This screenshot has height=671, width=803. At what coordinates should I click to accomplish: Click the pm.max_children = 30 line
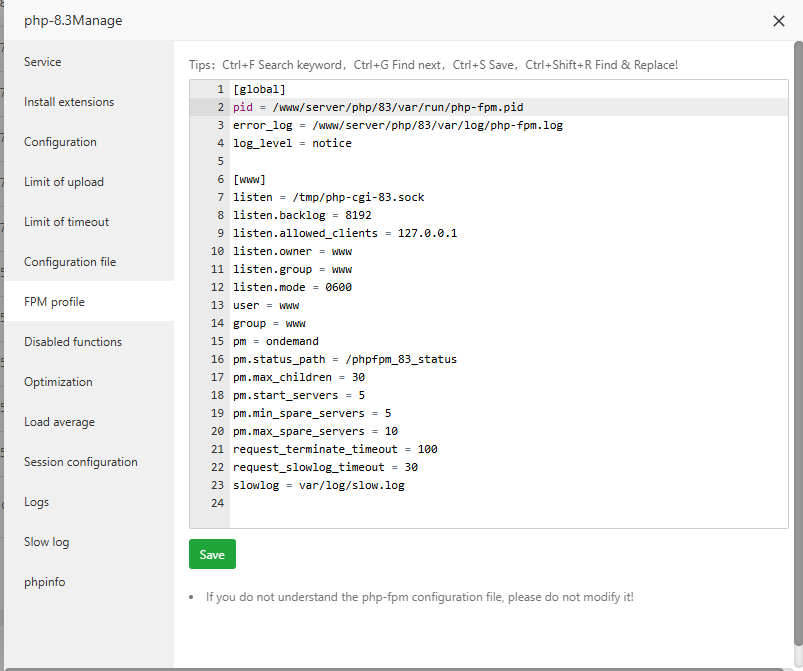click(x=298, y=377)
